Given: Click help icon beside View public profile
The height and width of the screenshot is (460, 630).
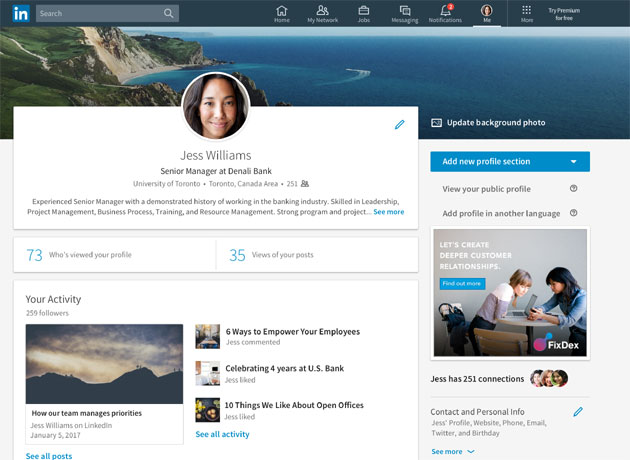Looking at the screenshot, I should pos(573,188).
